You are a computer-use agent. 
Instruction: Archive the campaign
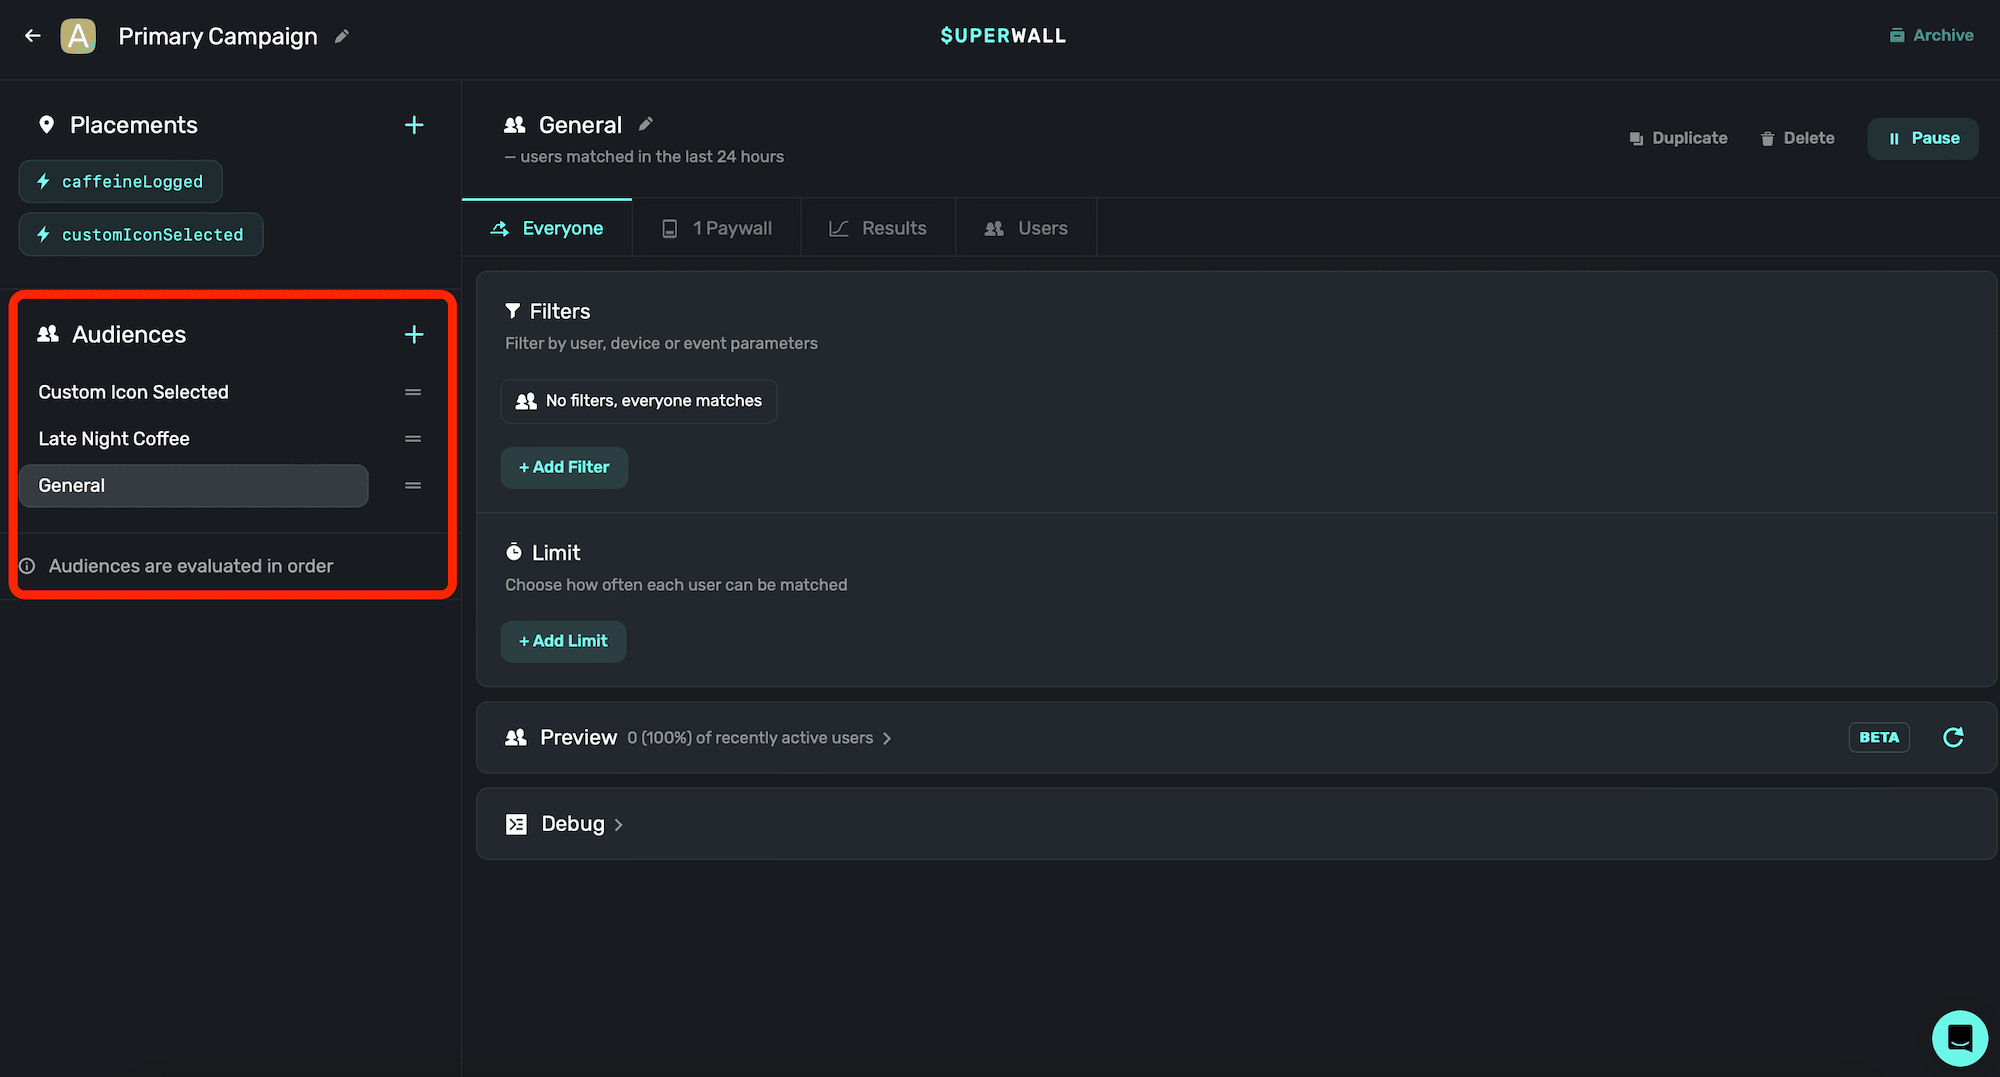click(x=1931, y=35)
